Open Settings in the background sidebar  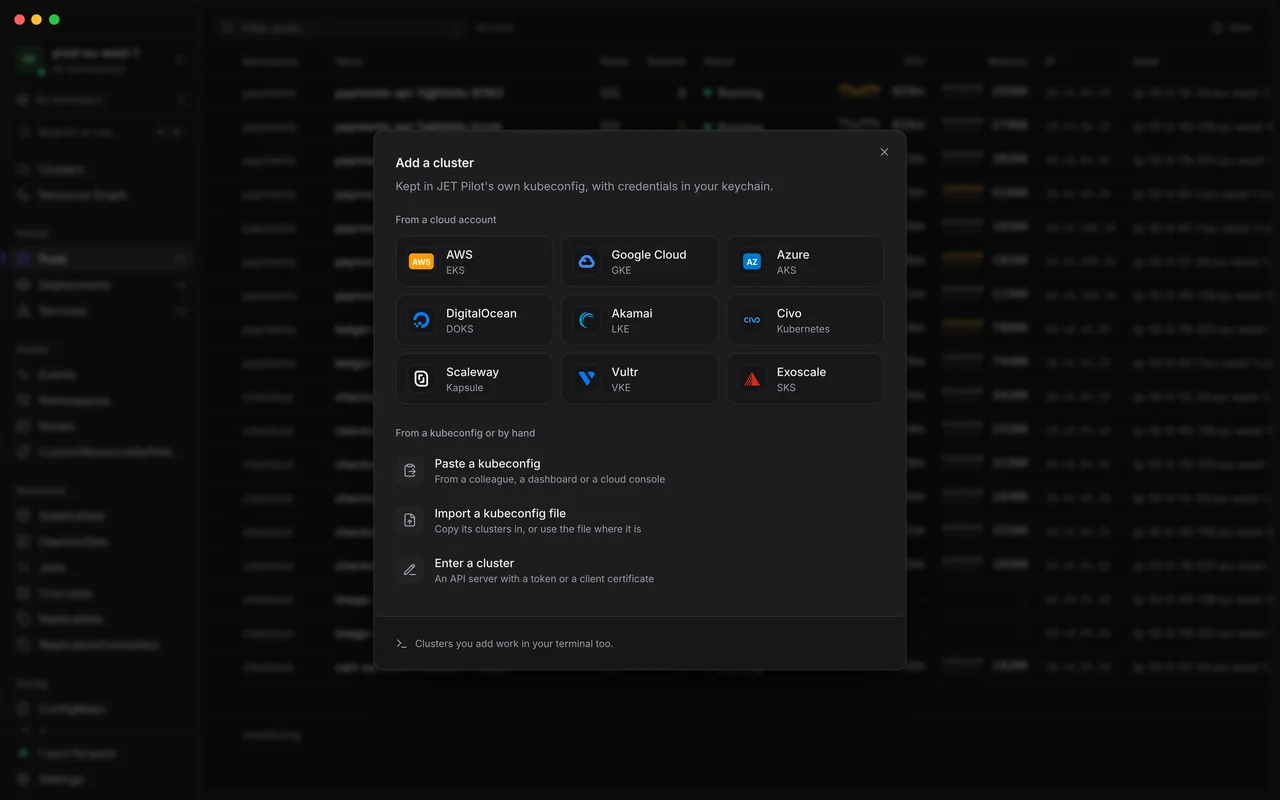click(x=100, y=779)
